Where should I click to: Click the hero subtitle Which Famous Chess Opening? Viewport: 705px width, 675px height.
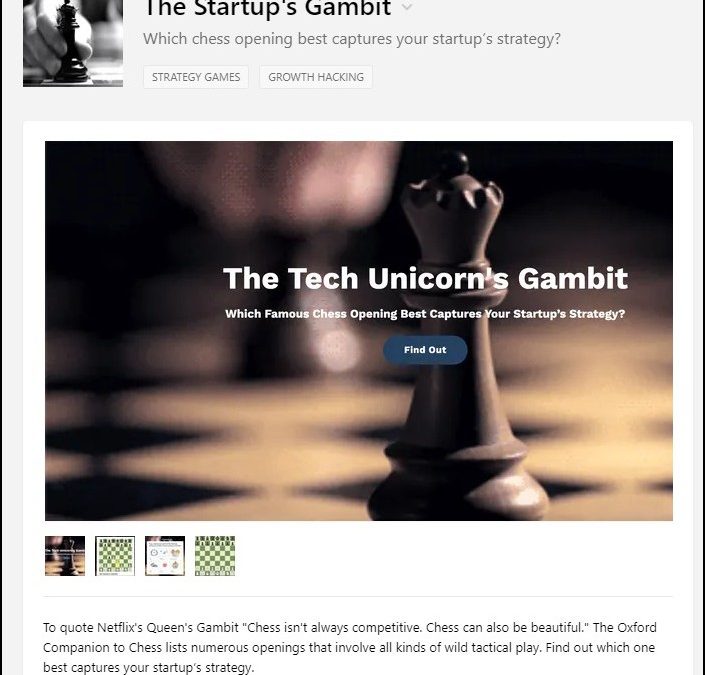click(x=425, y=314)
